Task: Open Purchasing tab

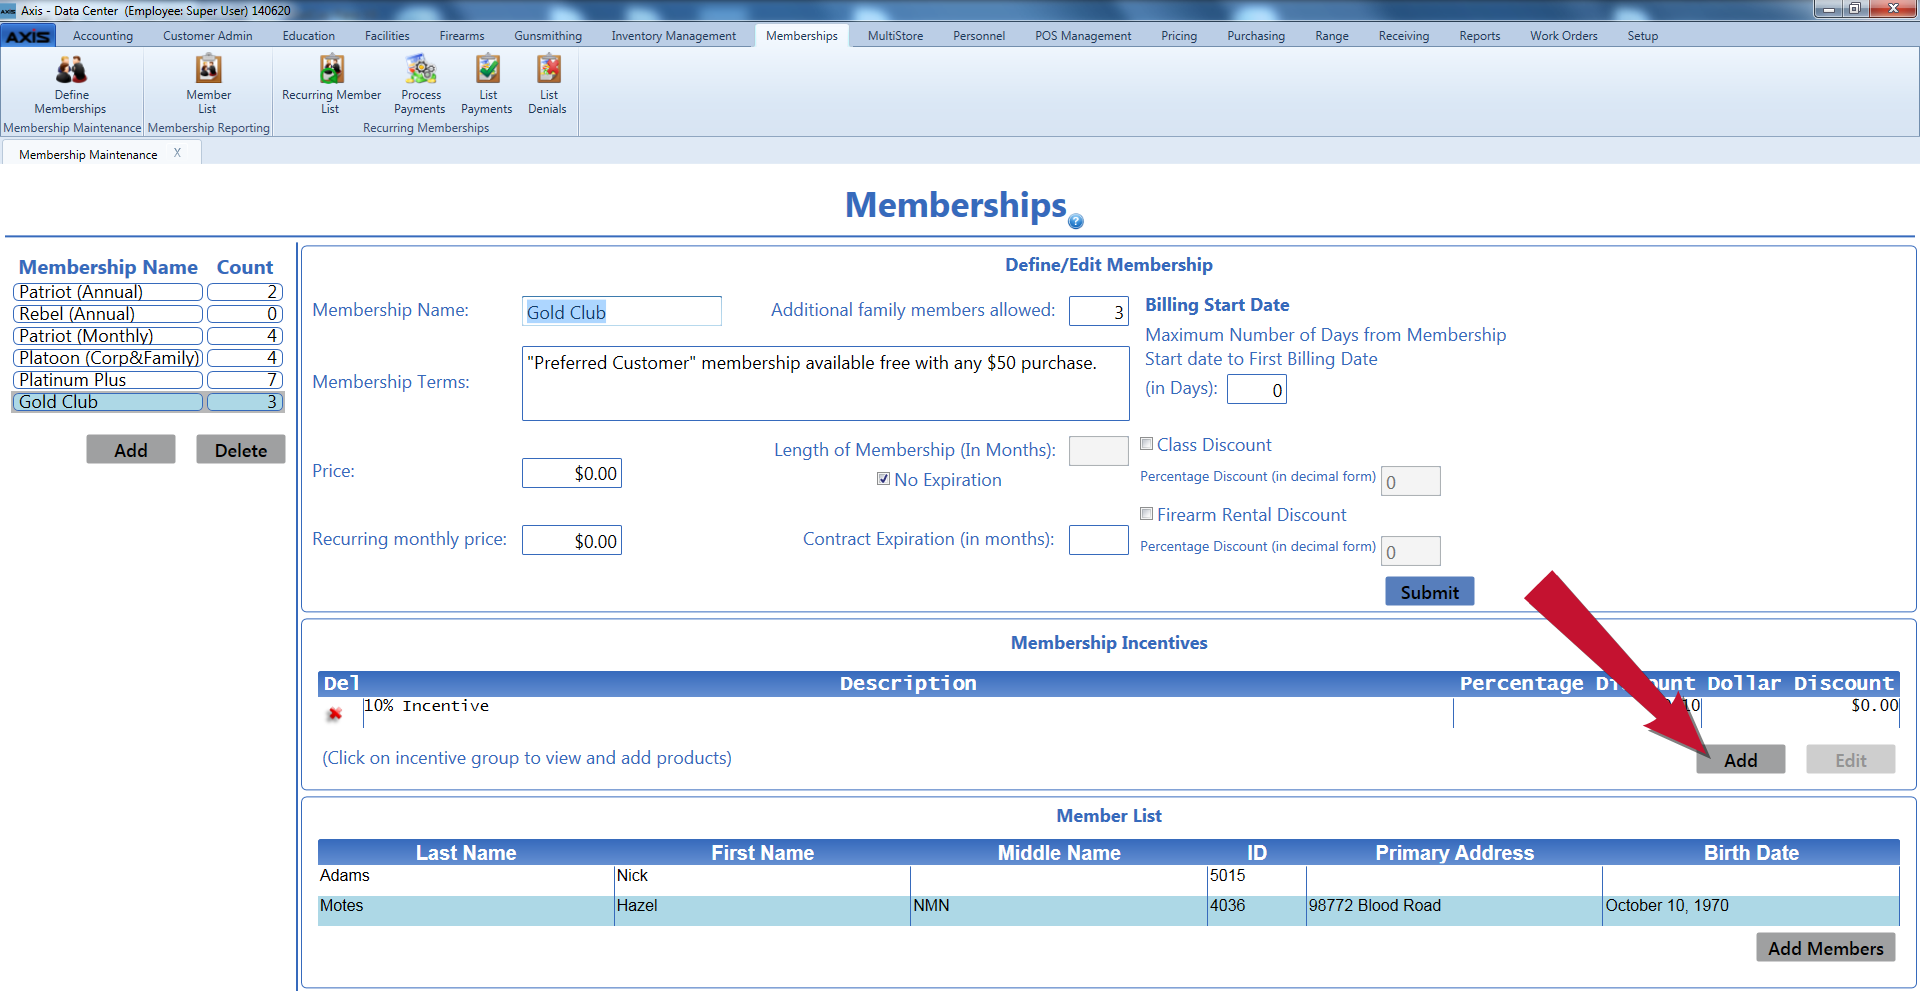Action: coord(1256,36)
